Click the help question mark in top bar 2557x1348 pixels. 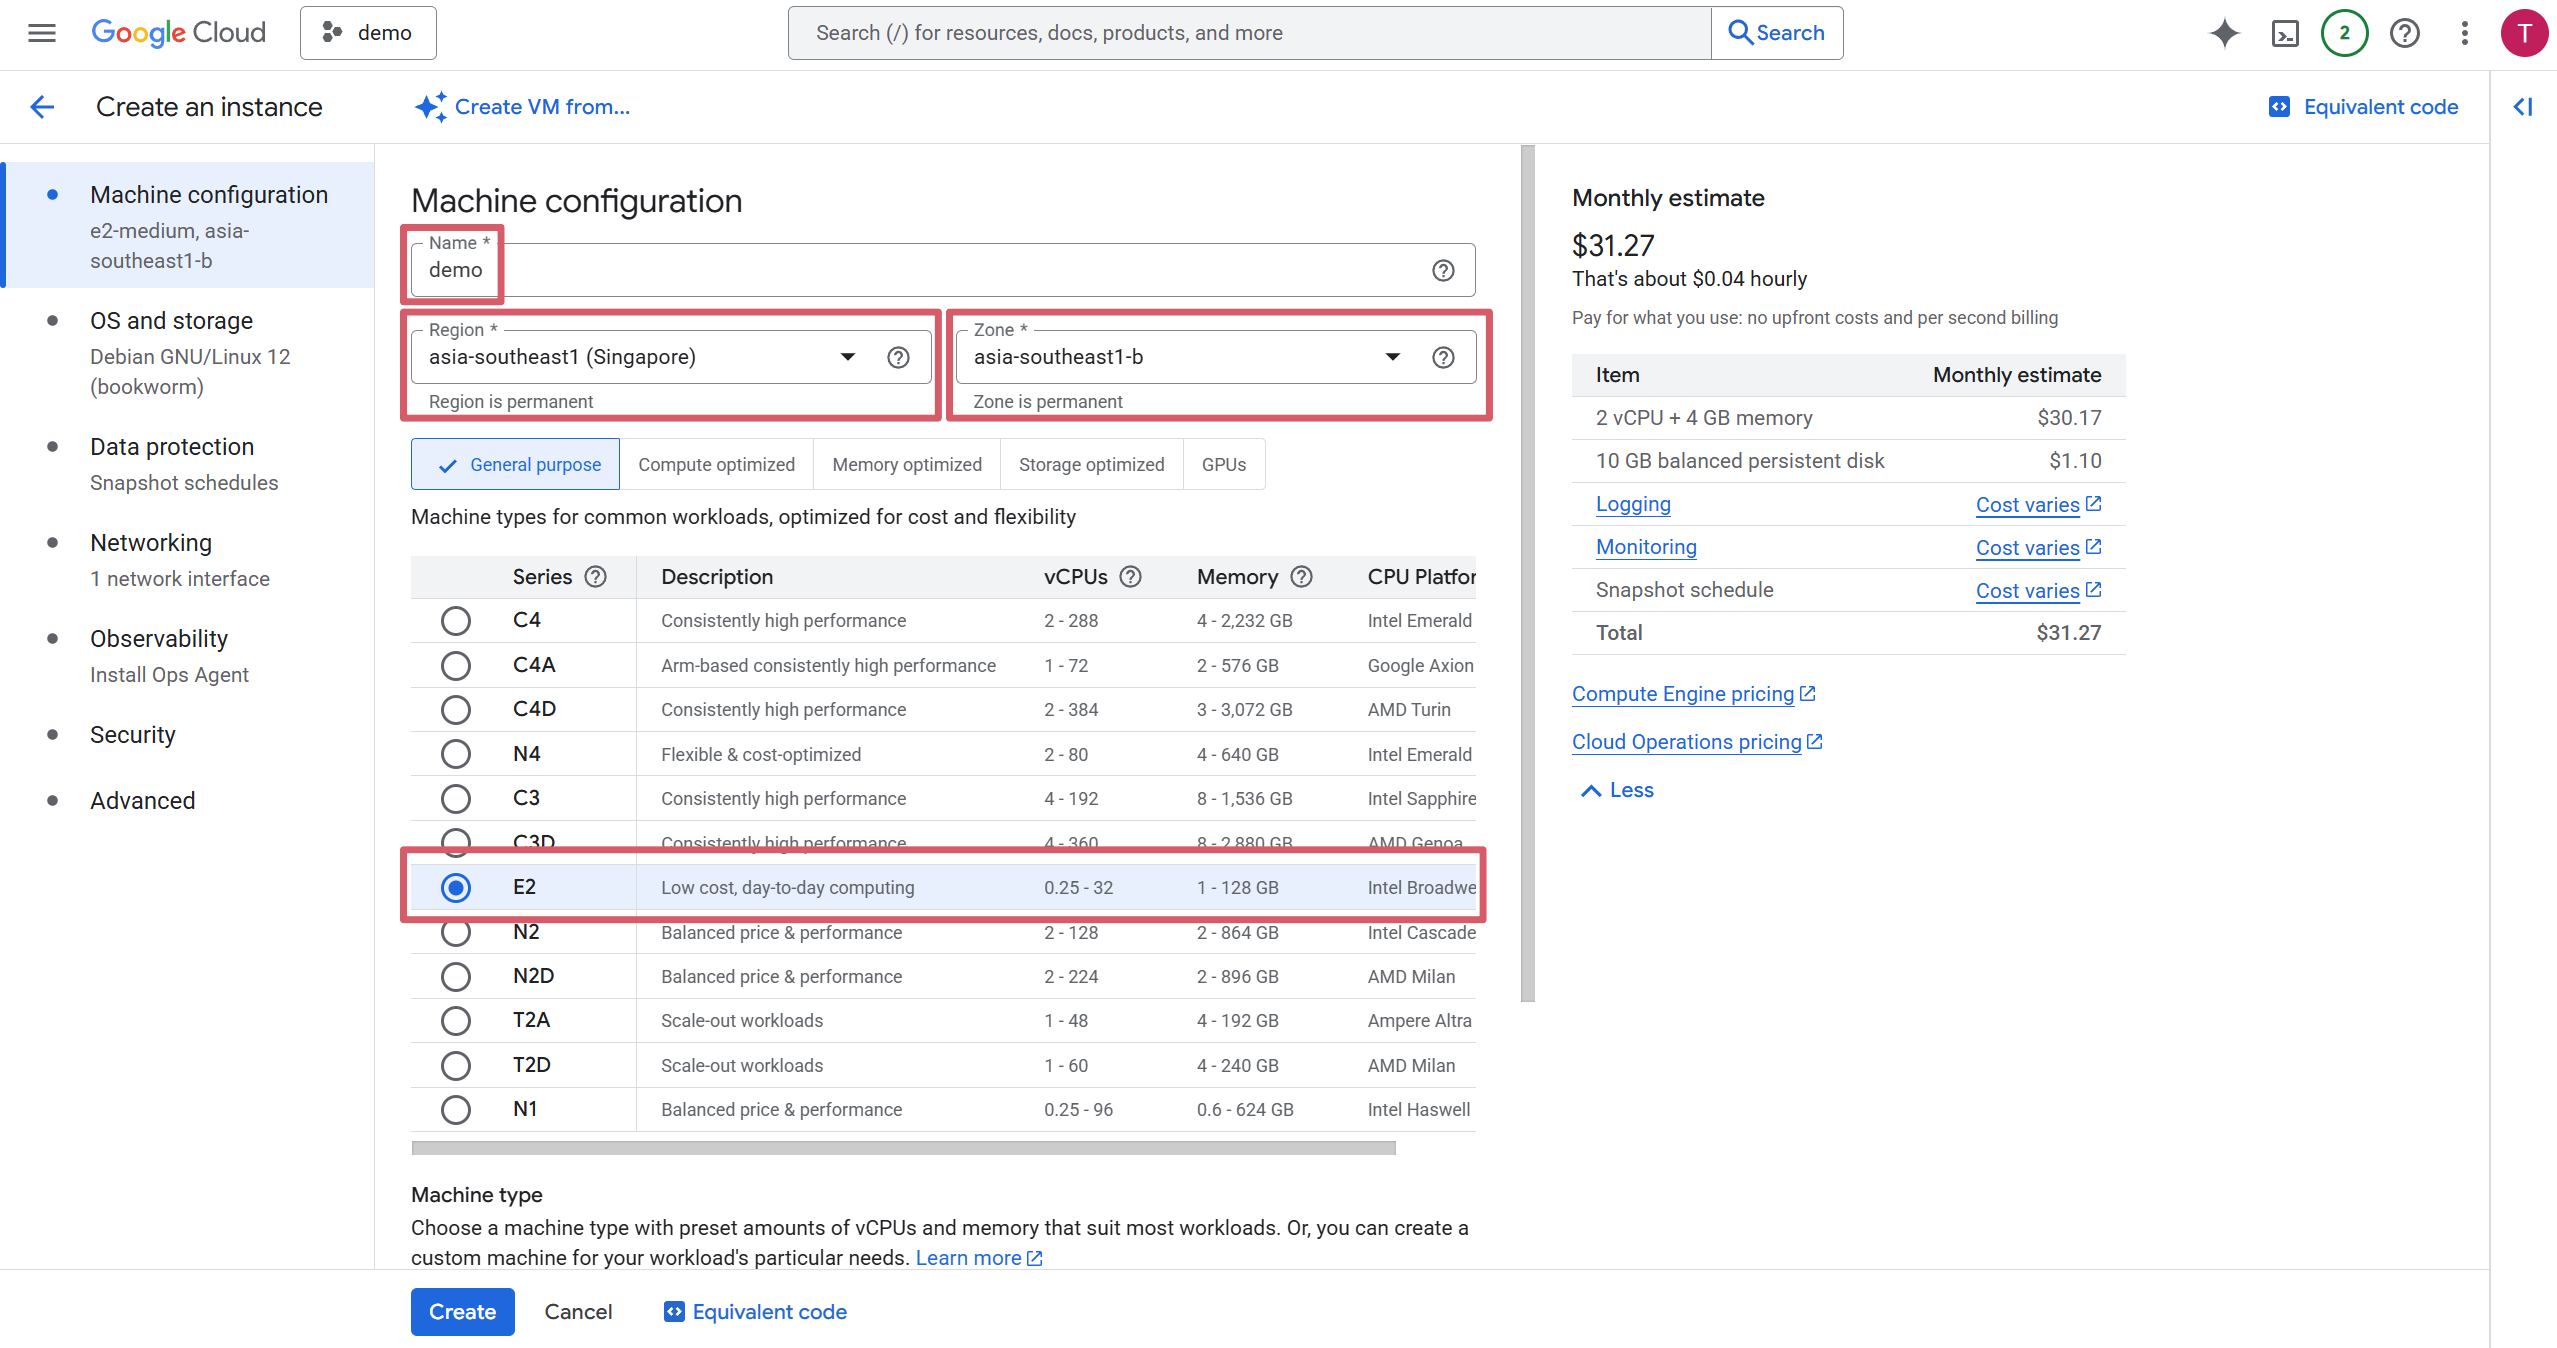pyautogui.click(x=2404, y=33)
